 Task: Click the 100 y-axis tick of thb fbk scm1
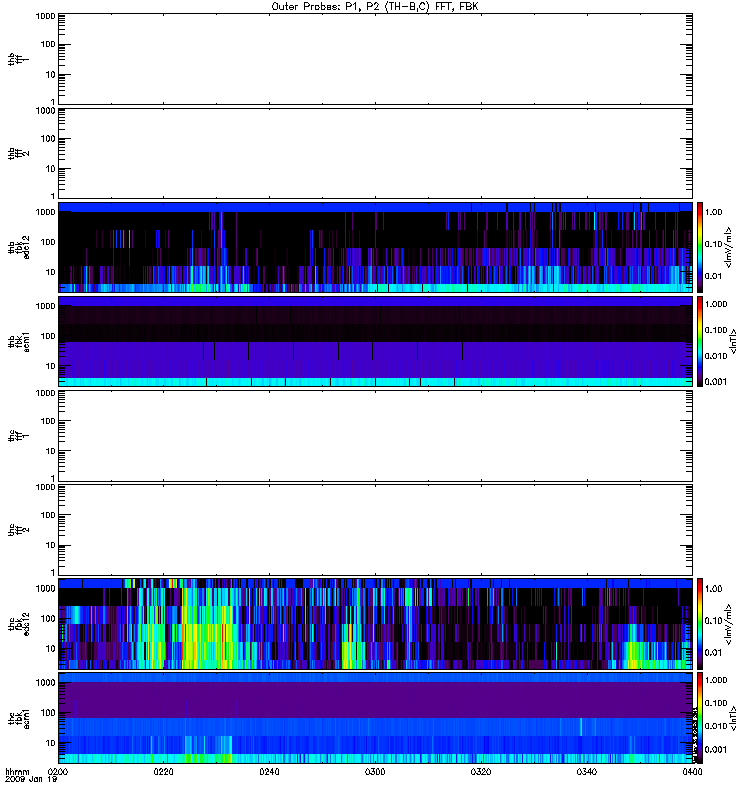(x=47, y=336)
